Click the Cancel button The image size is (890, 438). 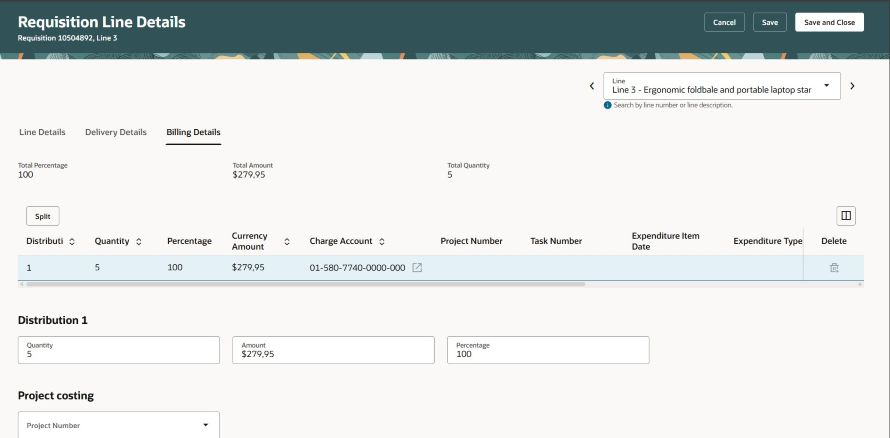(724, 22)
